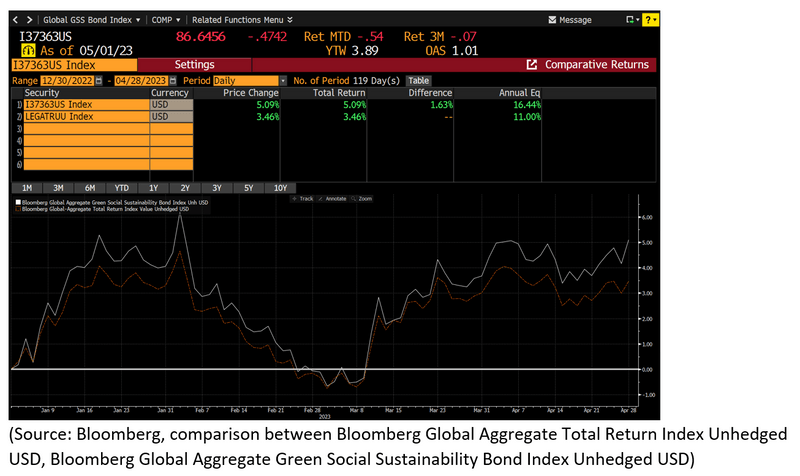Viewport: 800px width, 476px height.
Task: Open the window export options icon
Action: [632, 20]
